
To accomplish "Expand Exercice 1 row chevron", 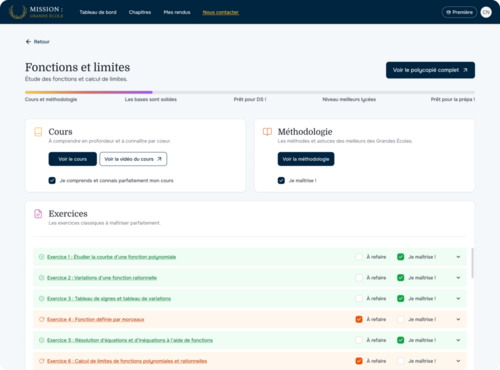I will 458,257.
